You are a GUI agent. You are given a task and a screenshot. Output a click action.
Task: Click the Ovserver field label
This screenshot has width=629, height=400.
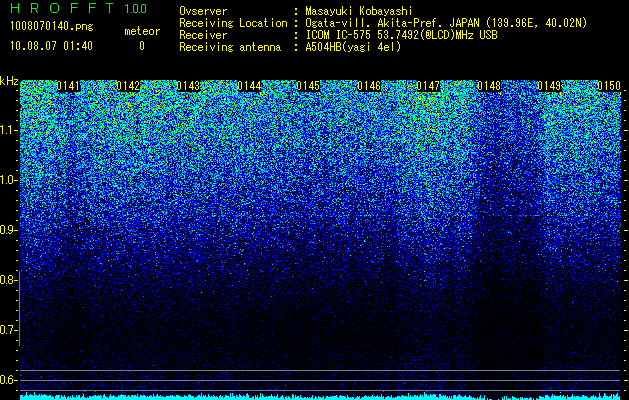click(x=203, y=11)
